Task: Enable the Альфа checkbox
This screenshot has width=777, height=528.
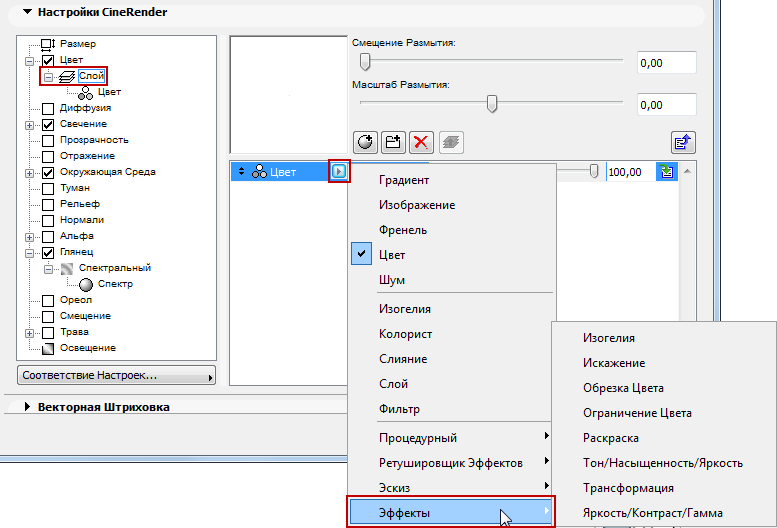Action: (x=48, y=237)
